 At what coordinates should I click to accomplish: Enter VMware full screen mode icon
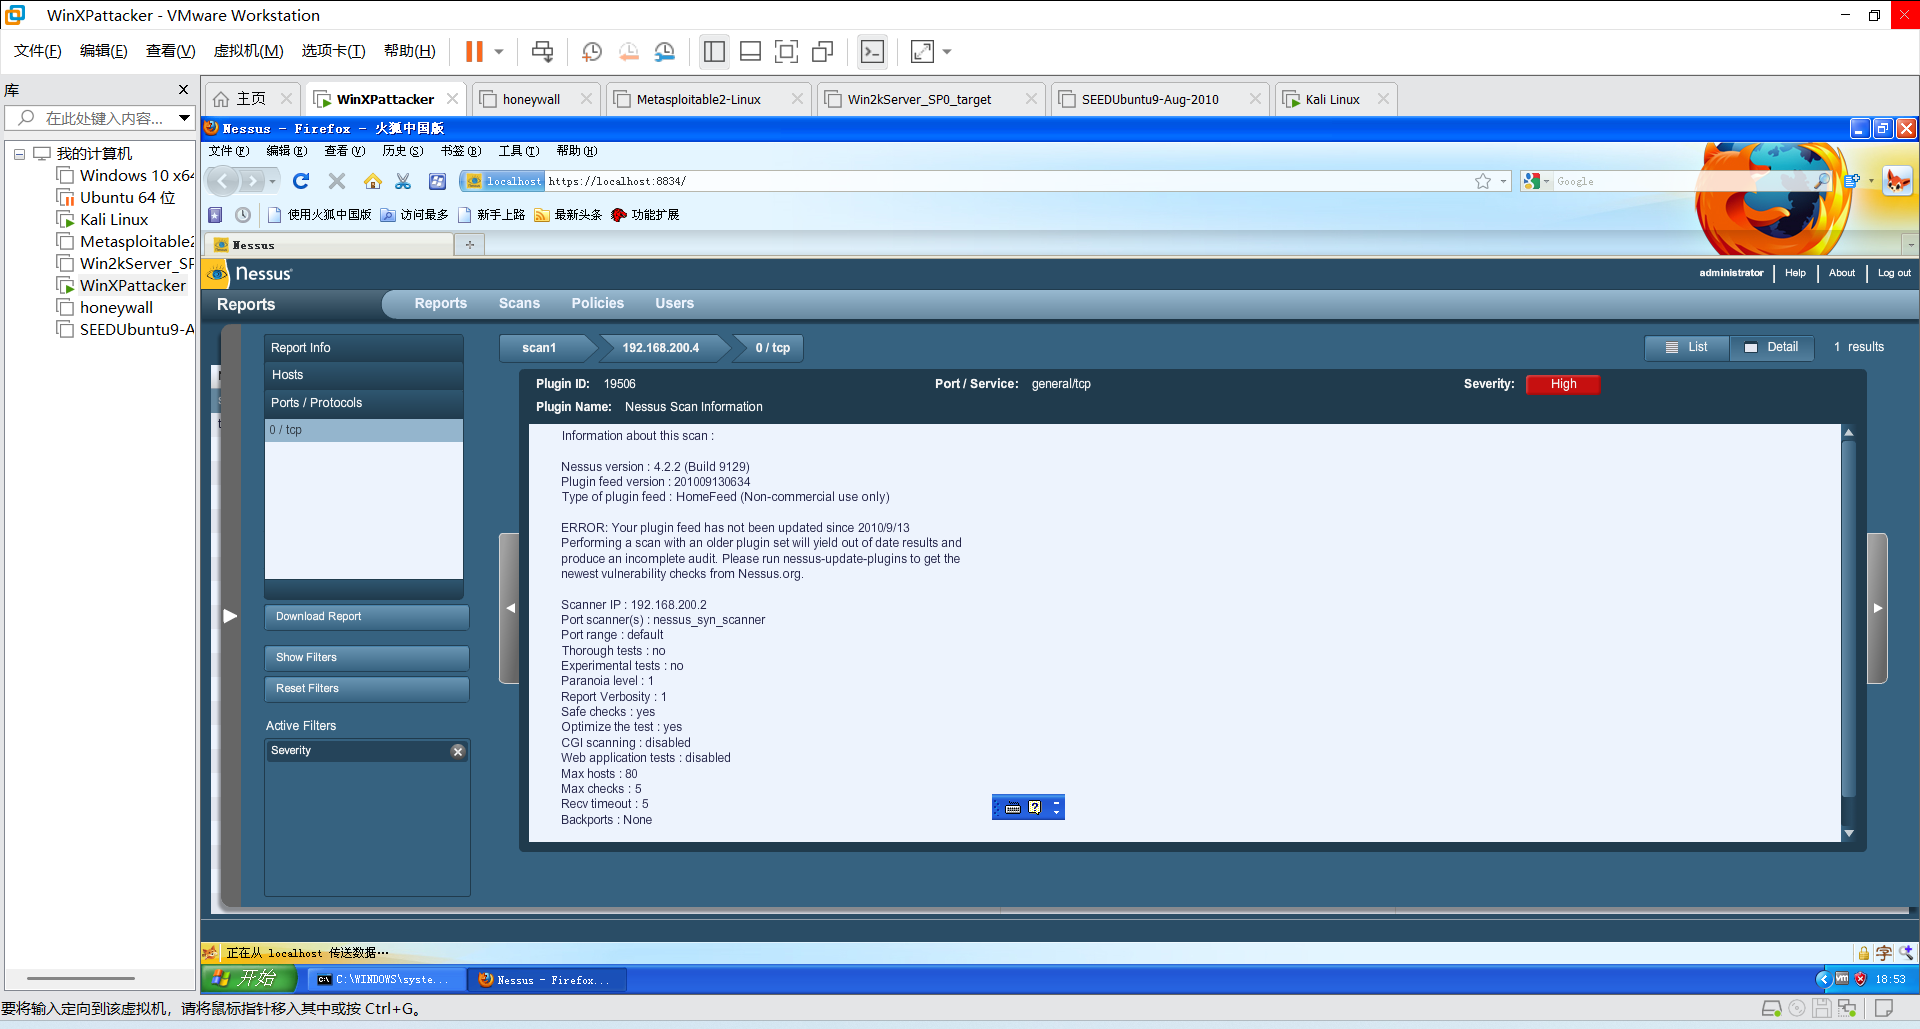click(x=786, y=51)
